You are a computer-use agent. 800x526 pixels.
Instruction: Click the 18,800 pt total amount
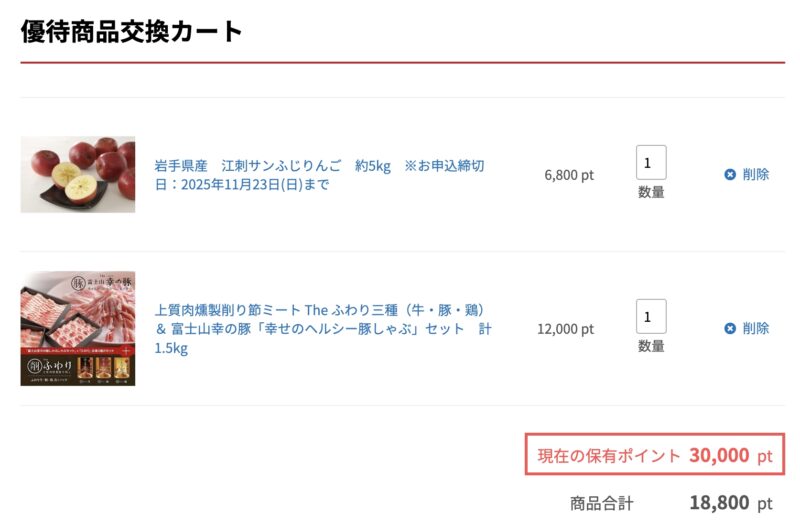[730, 504]
